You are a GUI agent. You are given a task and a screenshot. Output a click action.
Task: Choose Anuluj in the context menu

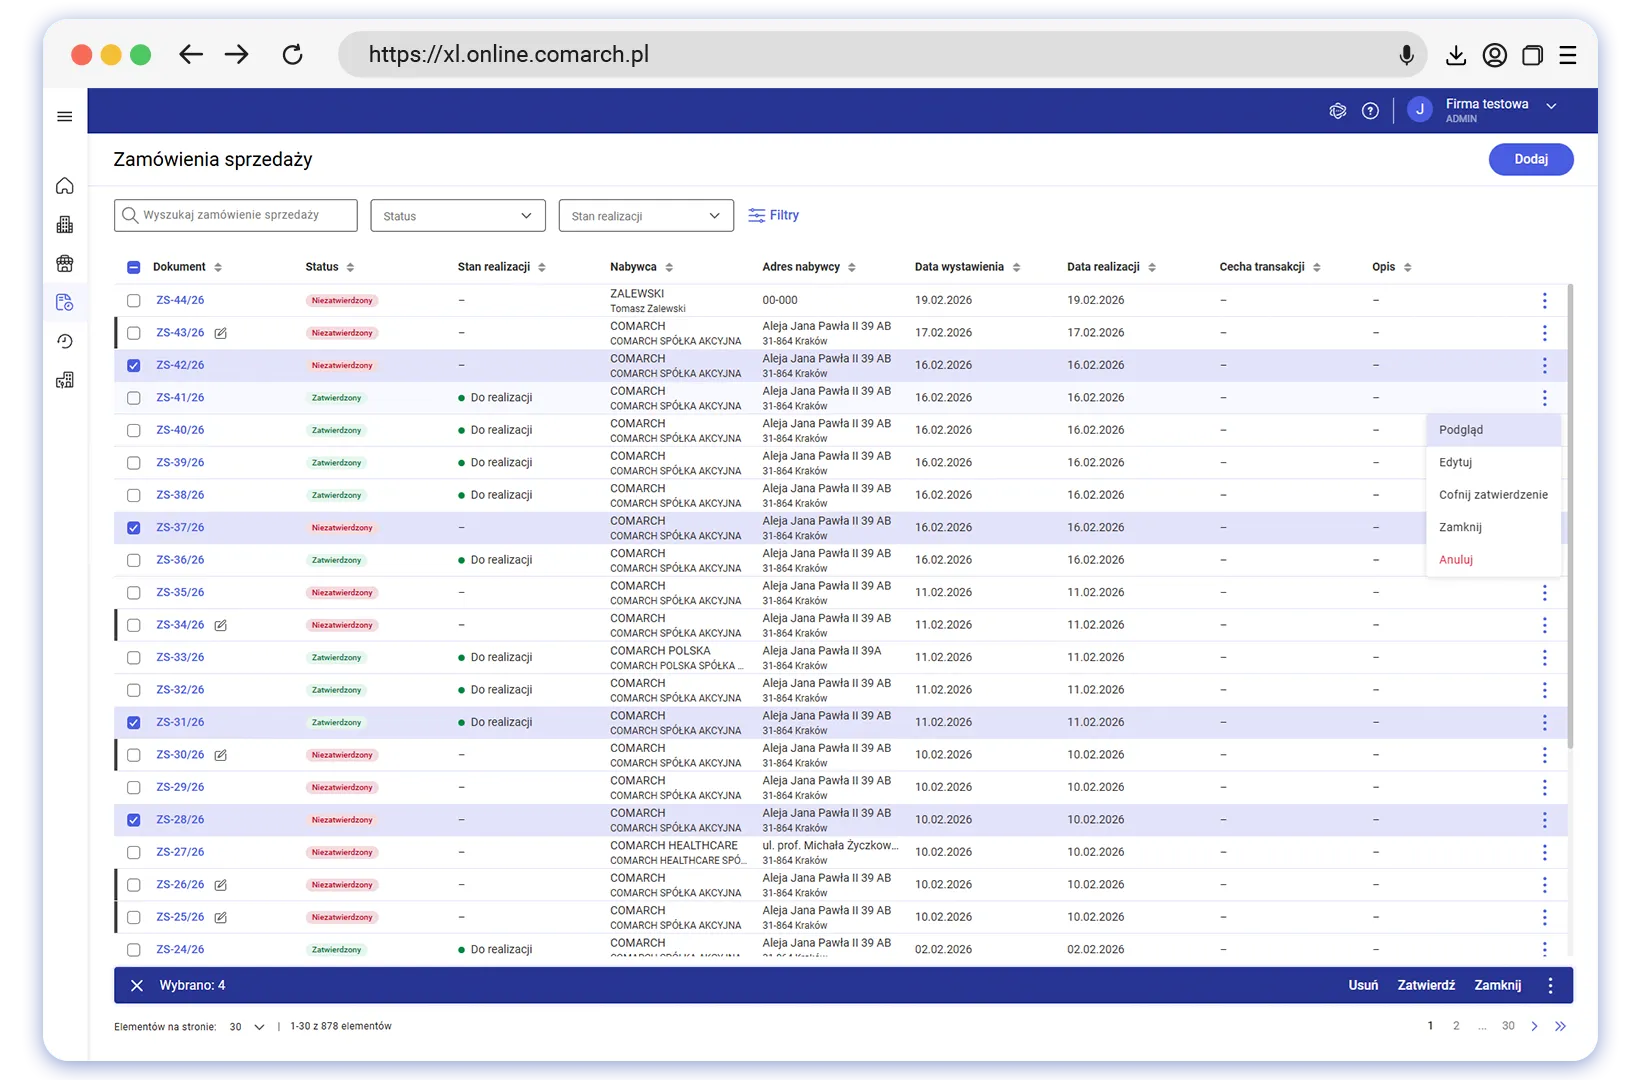click(x=1456, y=560)
